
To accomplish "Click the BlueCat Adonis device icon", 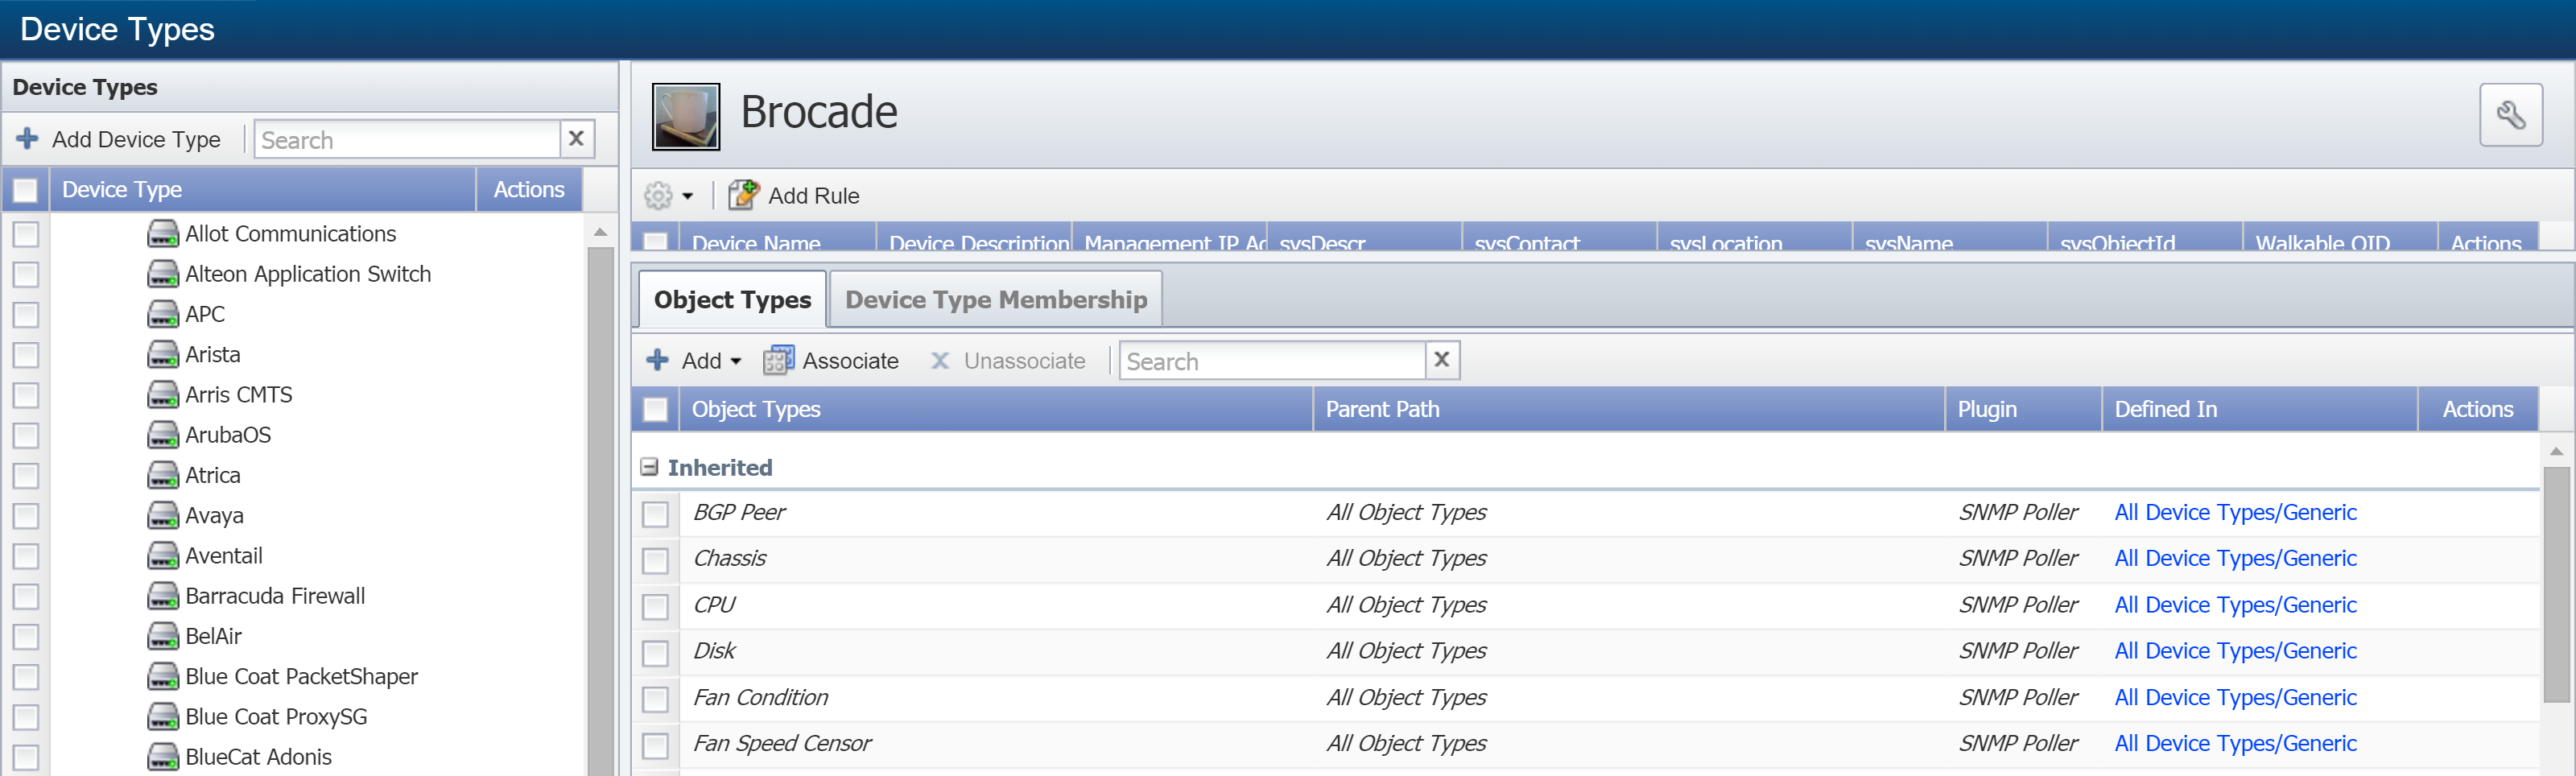I will 163,757.
